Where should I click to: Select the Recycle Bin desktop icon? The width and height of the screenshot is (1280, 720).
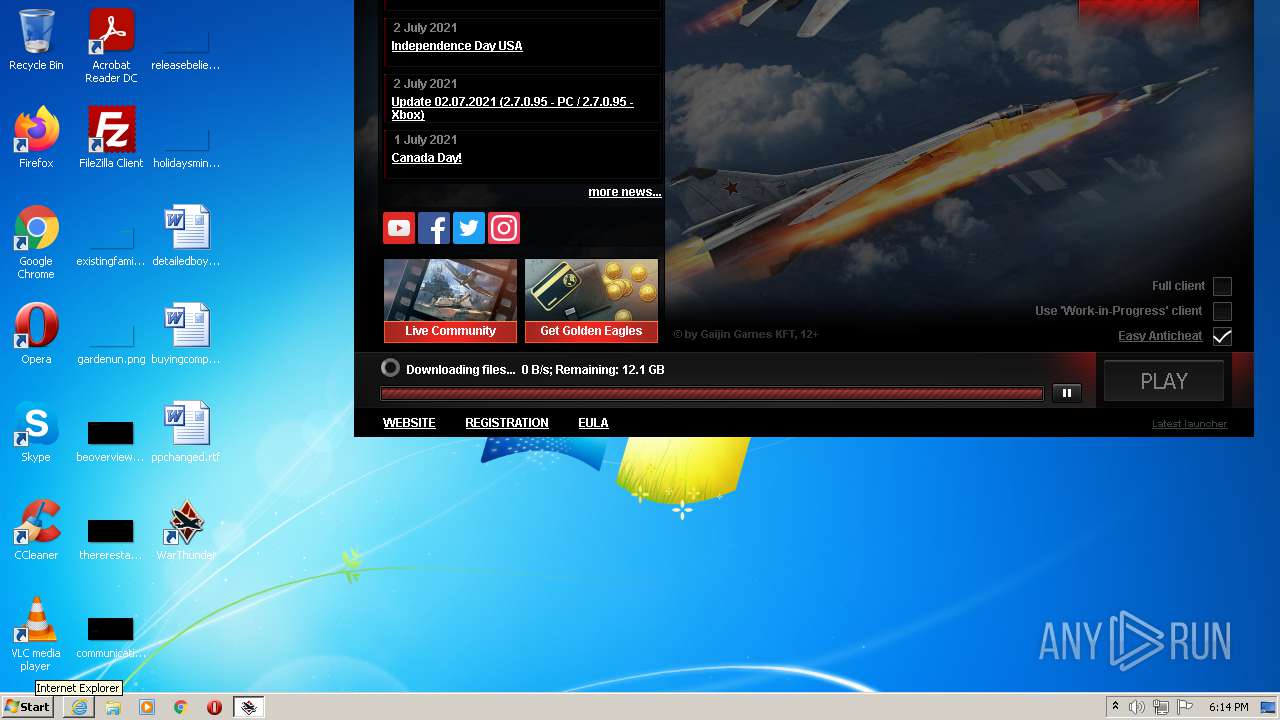(36, 40)
